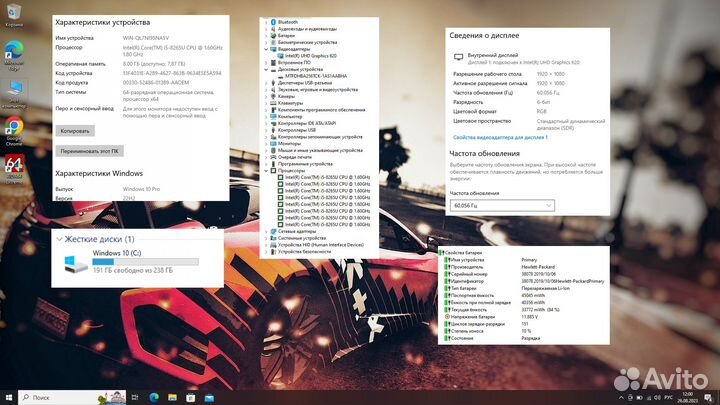Expand the Контроллеры IDE ATA/ATAPI node
The width and height of the screenshot is (720, 405).
(266, 124)
